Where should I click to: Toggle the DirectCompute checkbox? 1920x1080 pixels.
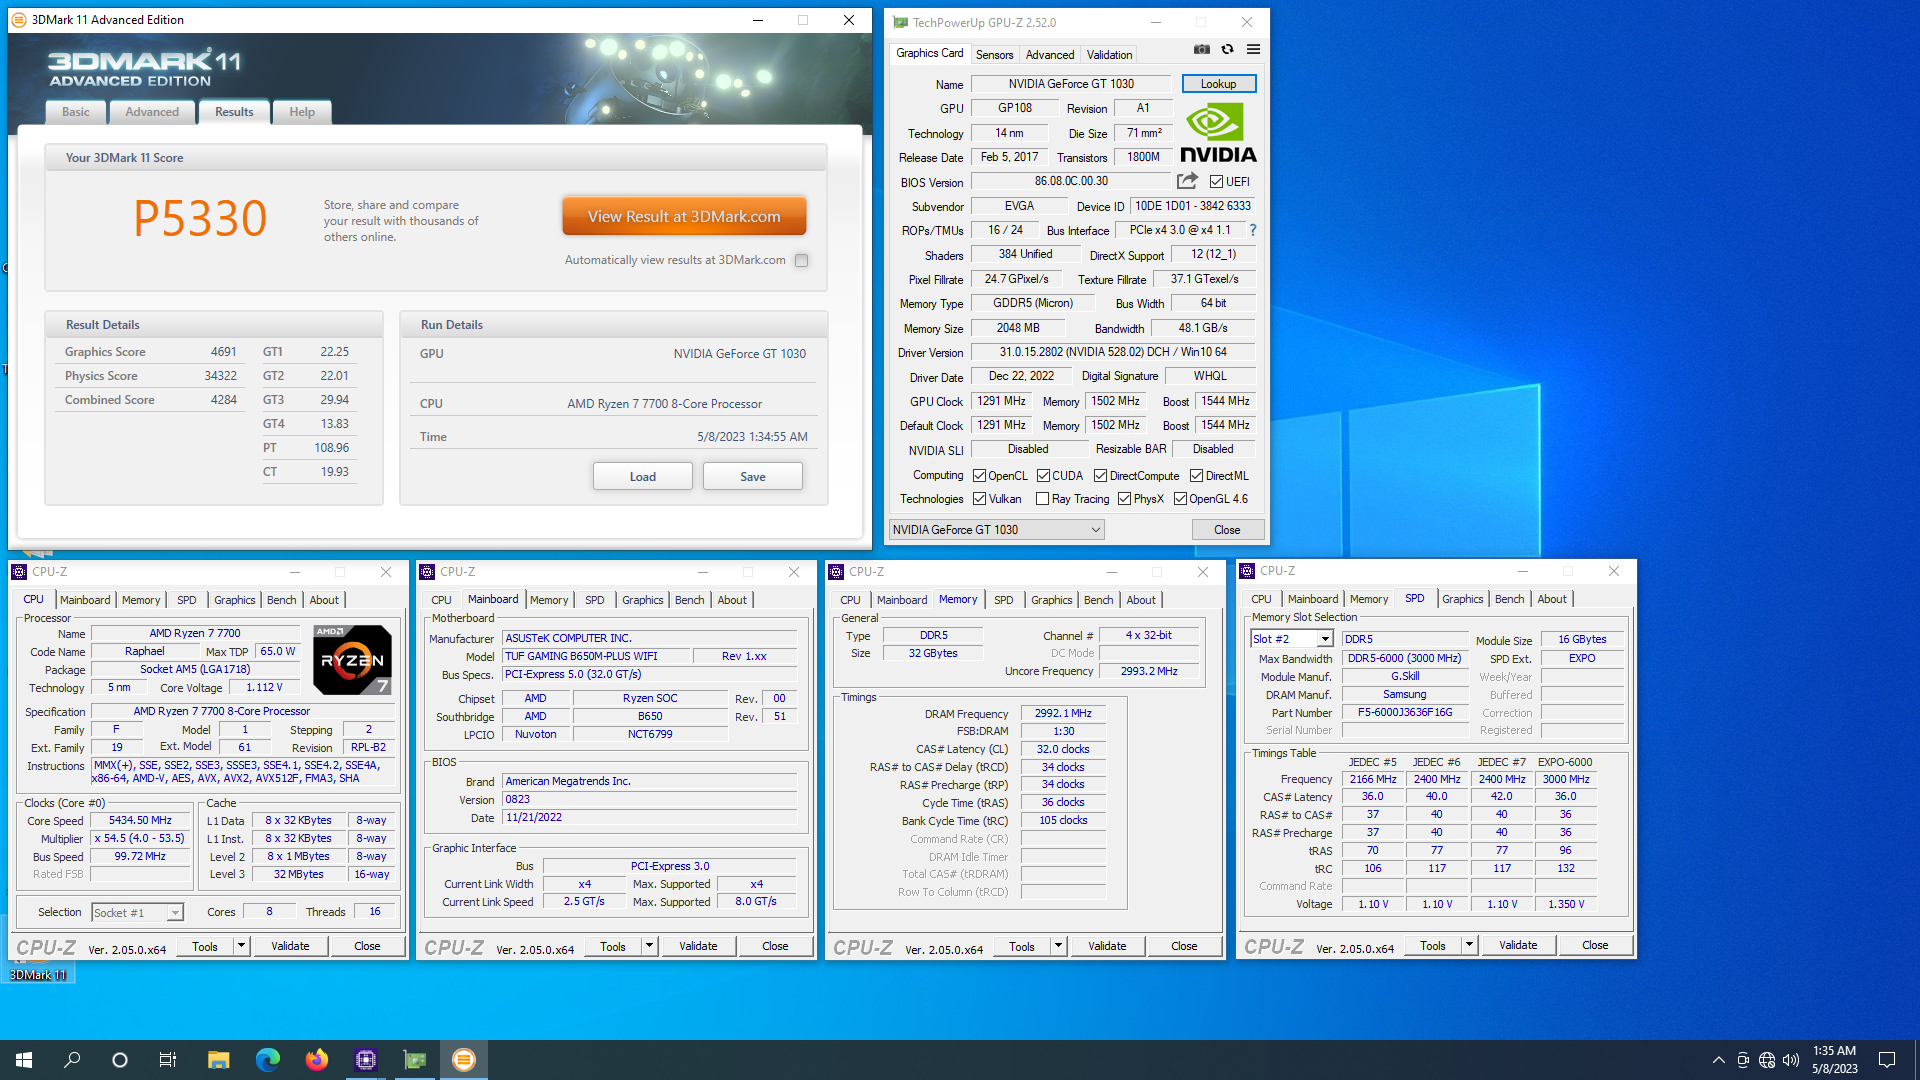1100,476
